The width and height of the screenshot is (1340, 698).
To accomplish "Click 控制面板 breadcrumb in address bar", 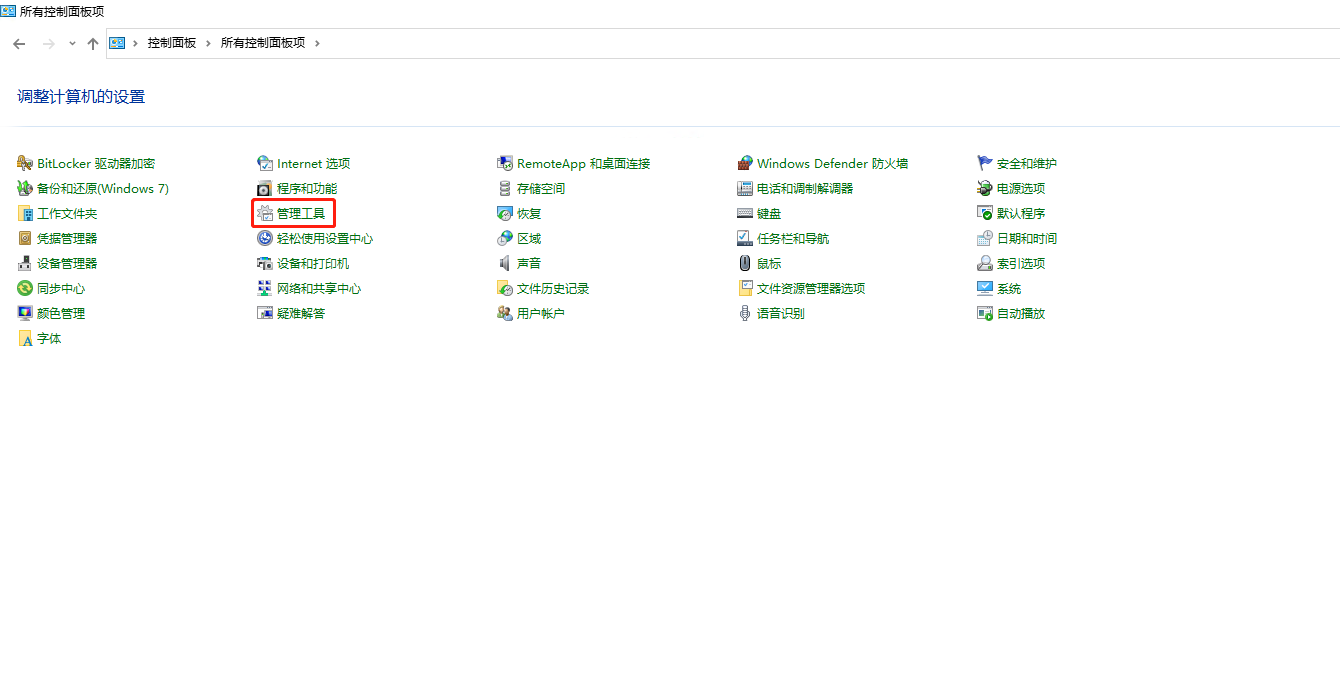I will (x=172, y=43).
